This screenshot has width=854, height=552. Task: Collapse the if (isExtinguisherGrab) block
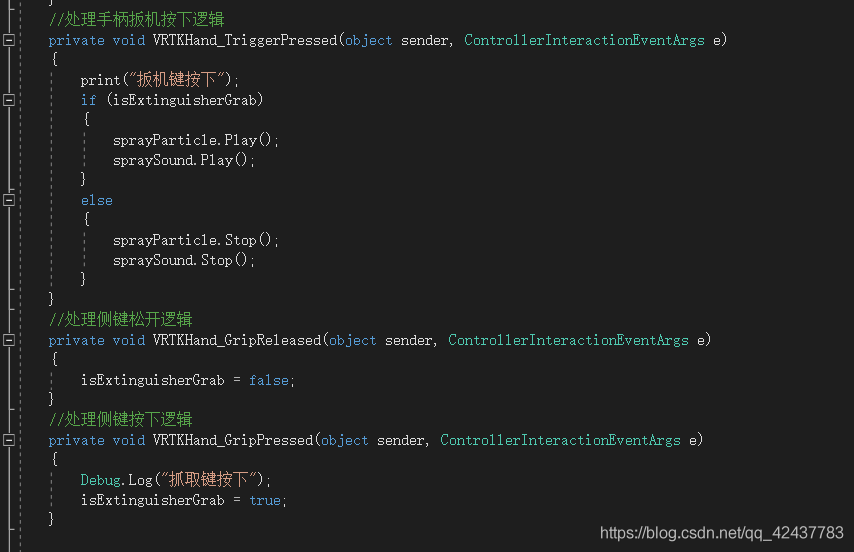click(9, 100)
